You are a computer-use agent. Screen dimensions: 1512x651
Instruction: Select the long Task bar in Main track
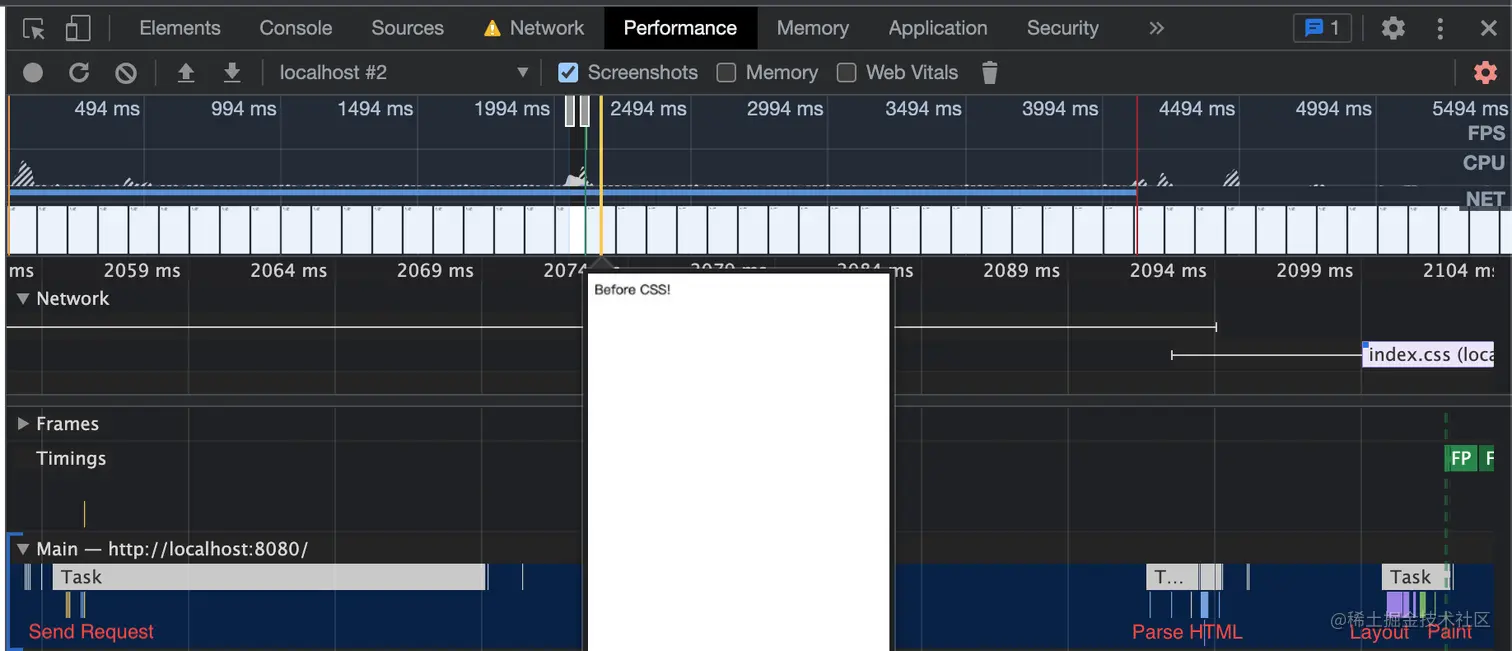(x=269, y=577)
